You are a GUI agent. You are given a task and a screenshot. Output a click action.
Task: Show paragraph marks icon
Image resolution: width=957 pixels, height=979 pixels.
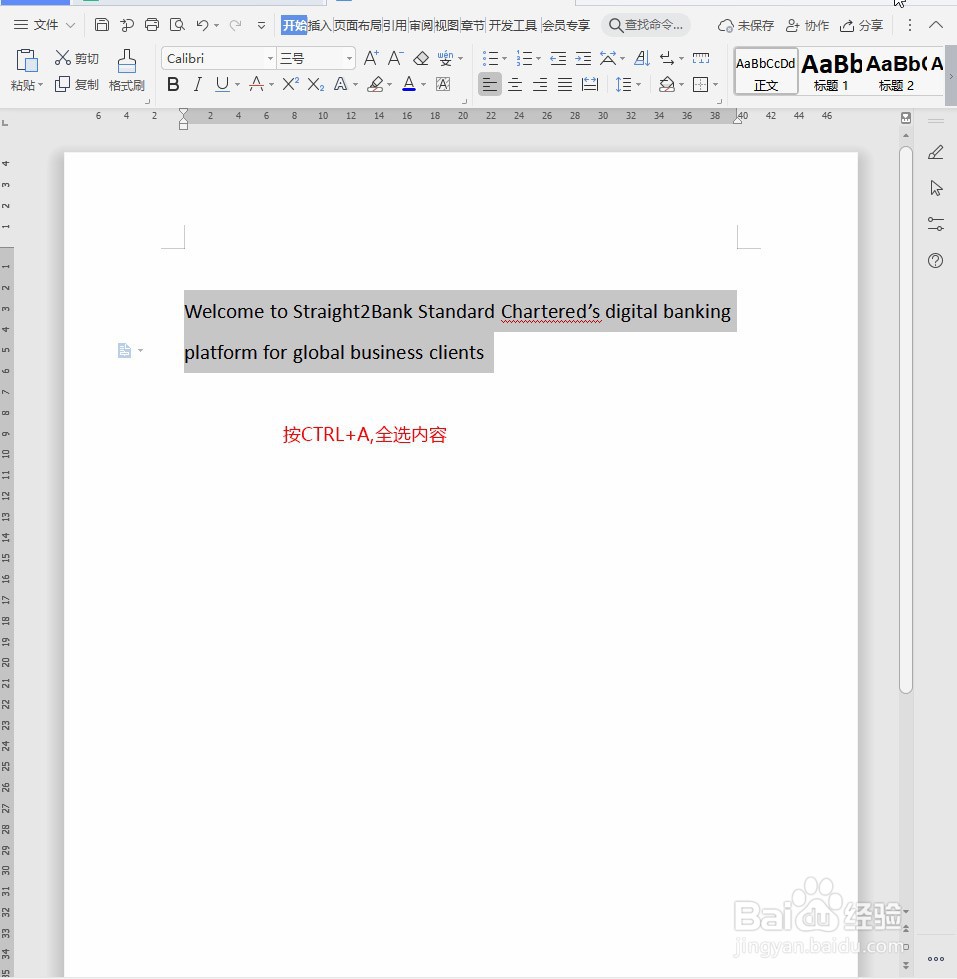[x=667, y=59]
